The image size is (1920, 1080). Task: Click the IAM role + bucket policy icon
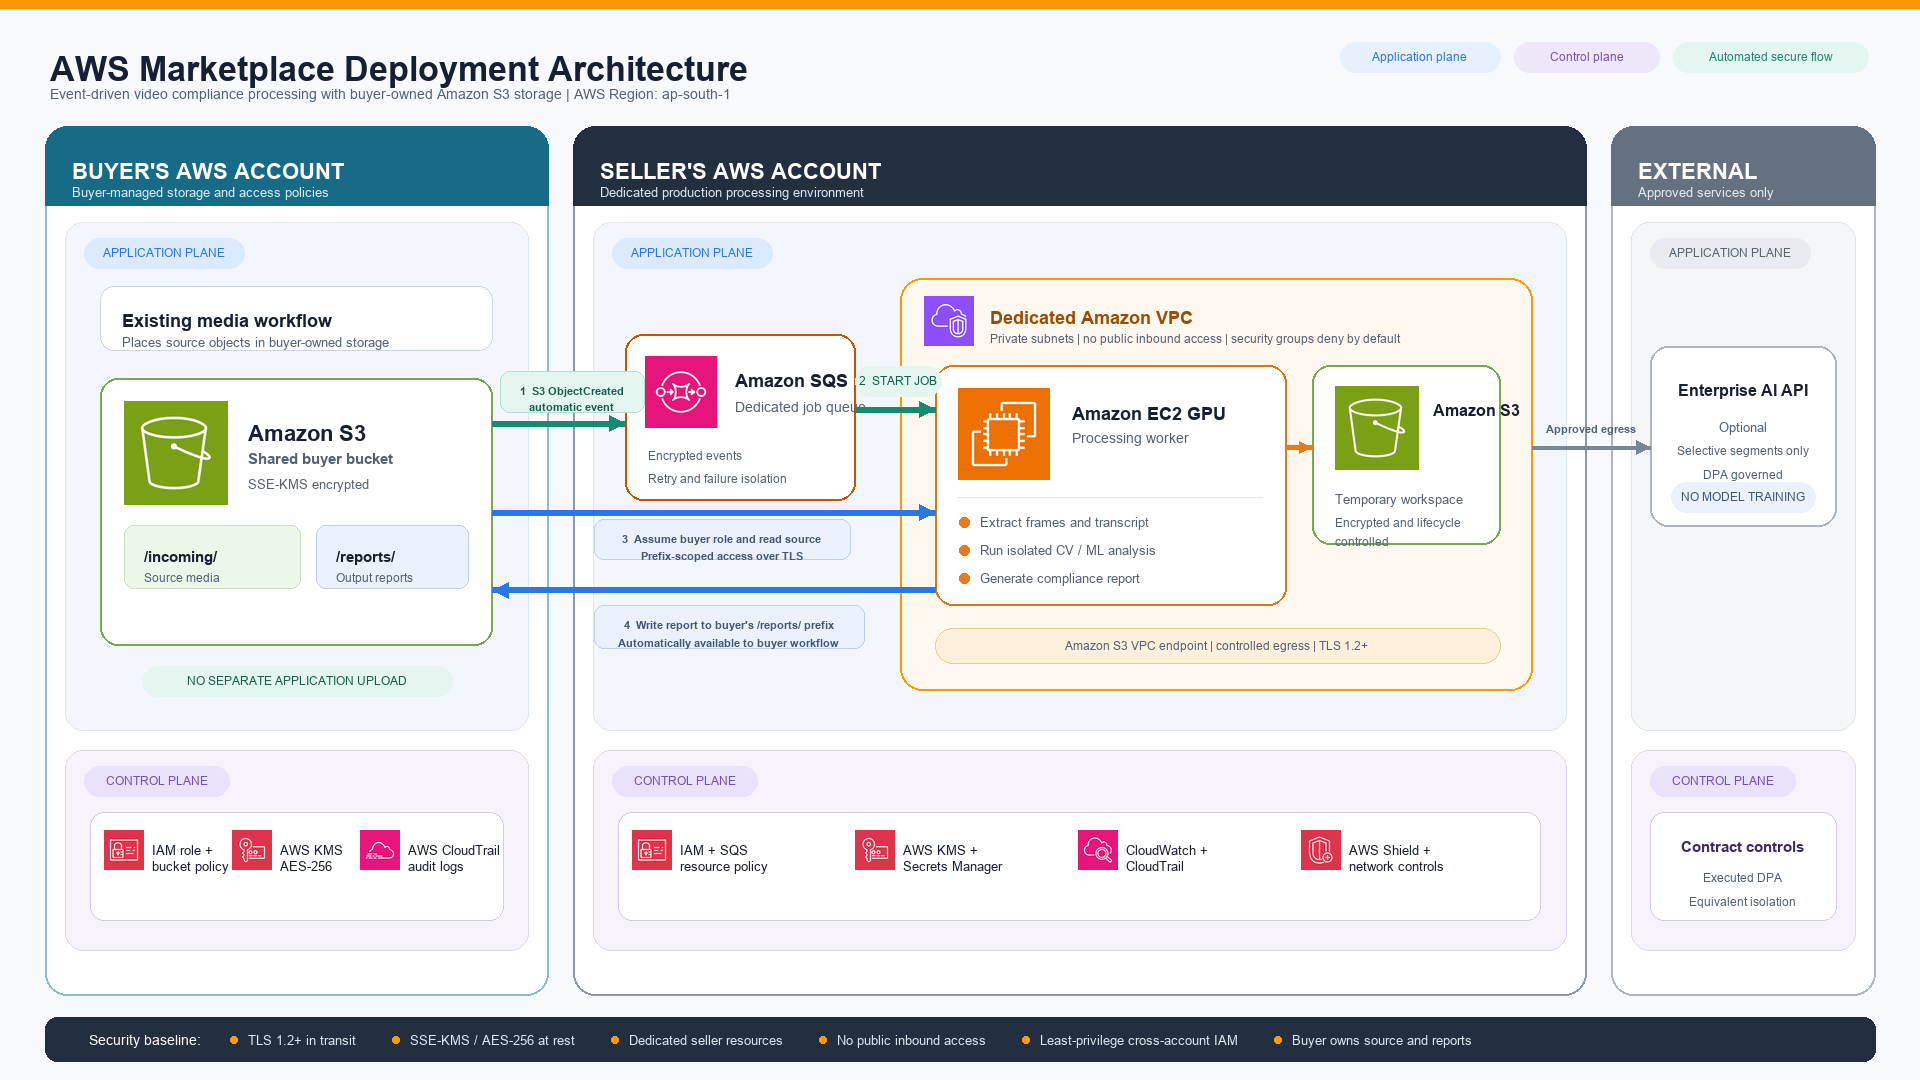tap(124, 850)
